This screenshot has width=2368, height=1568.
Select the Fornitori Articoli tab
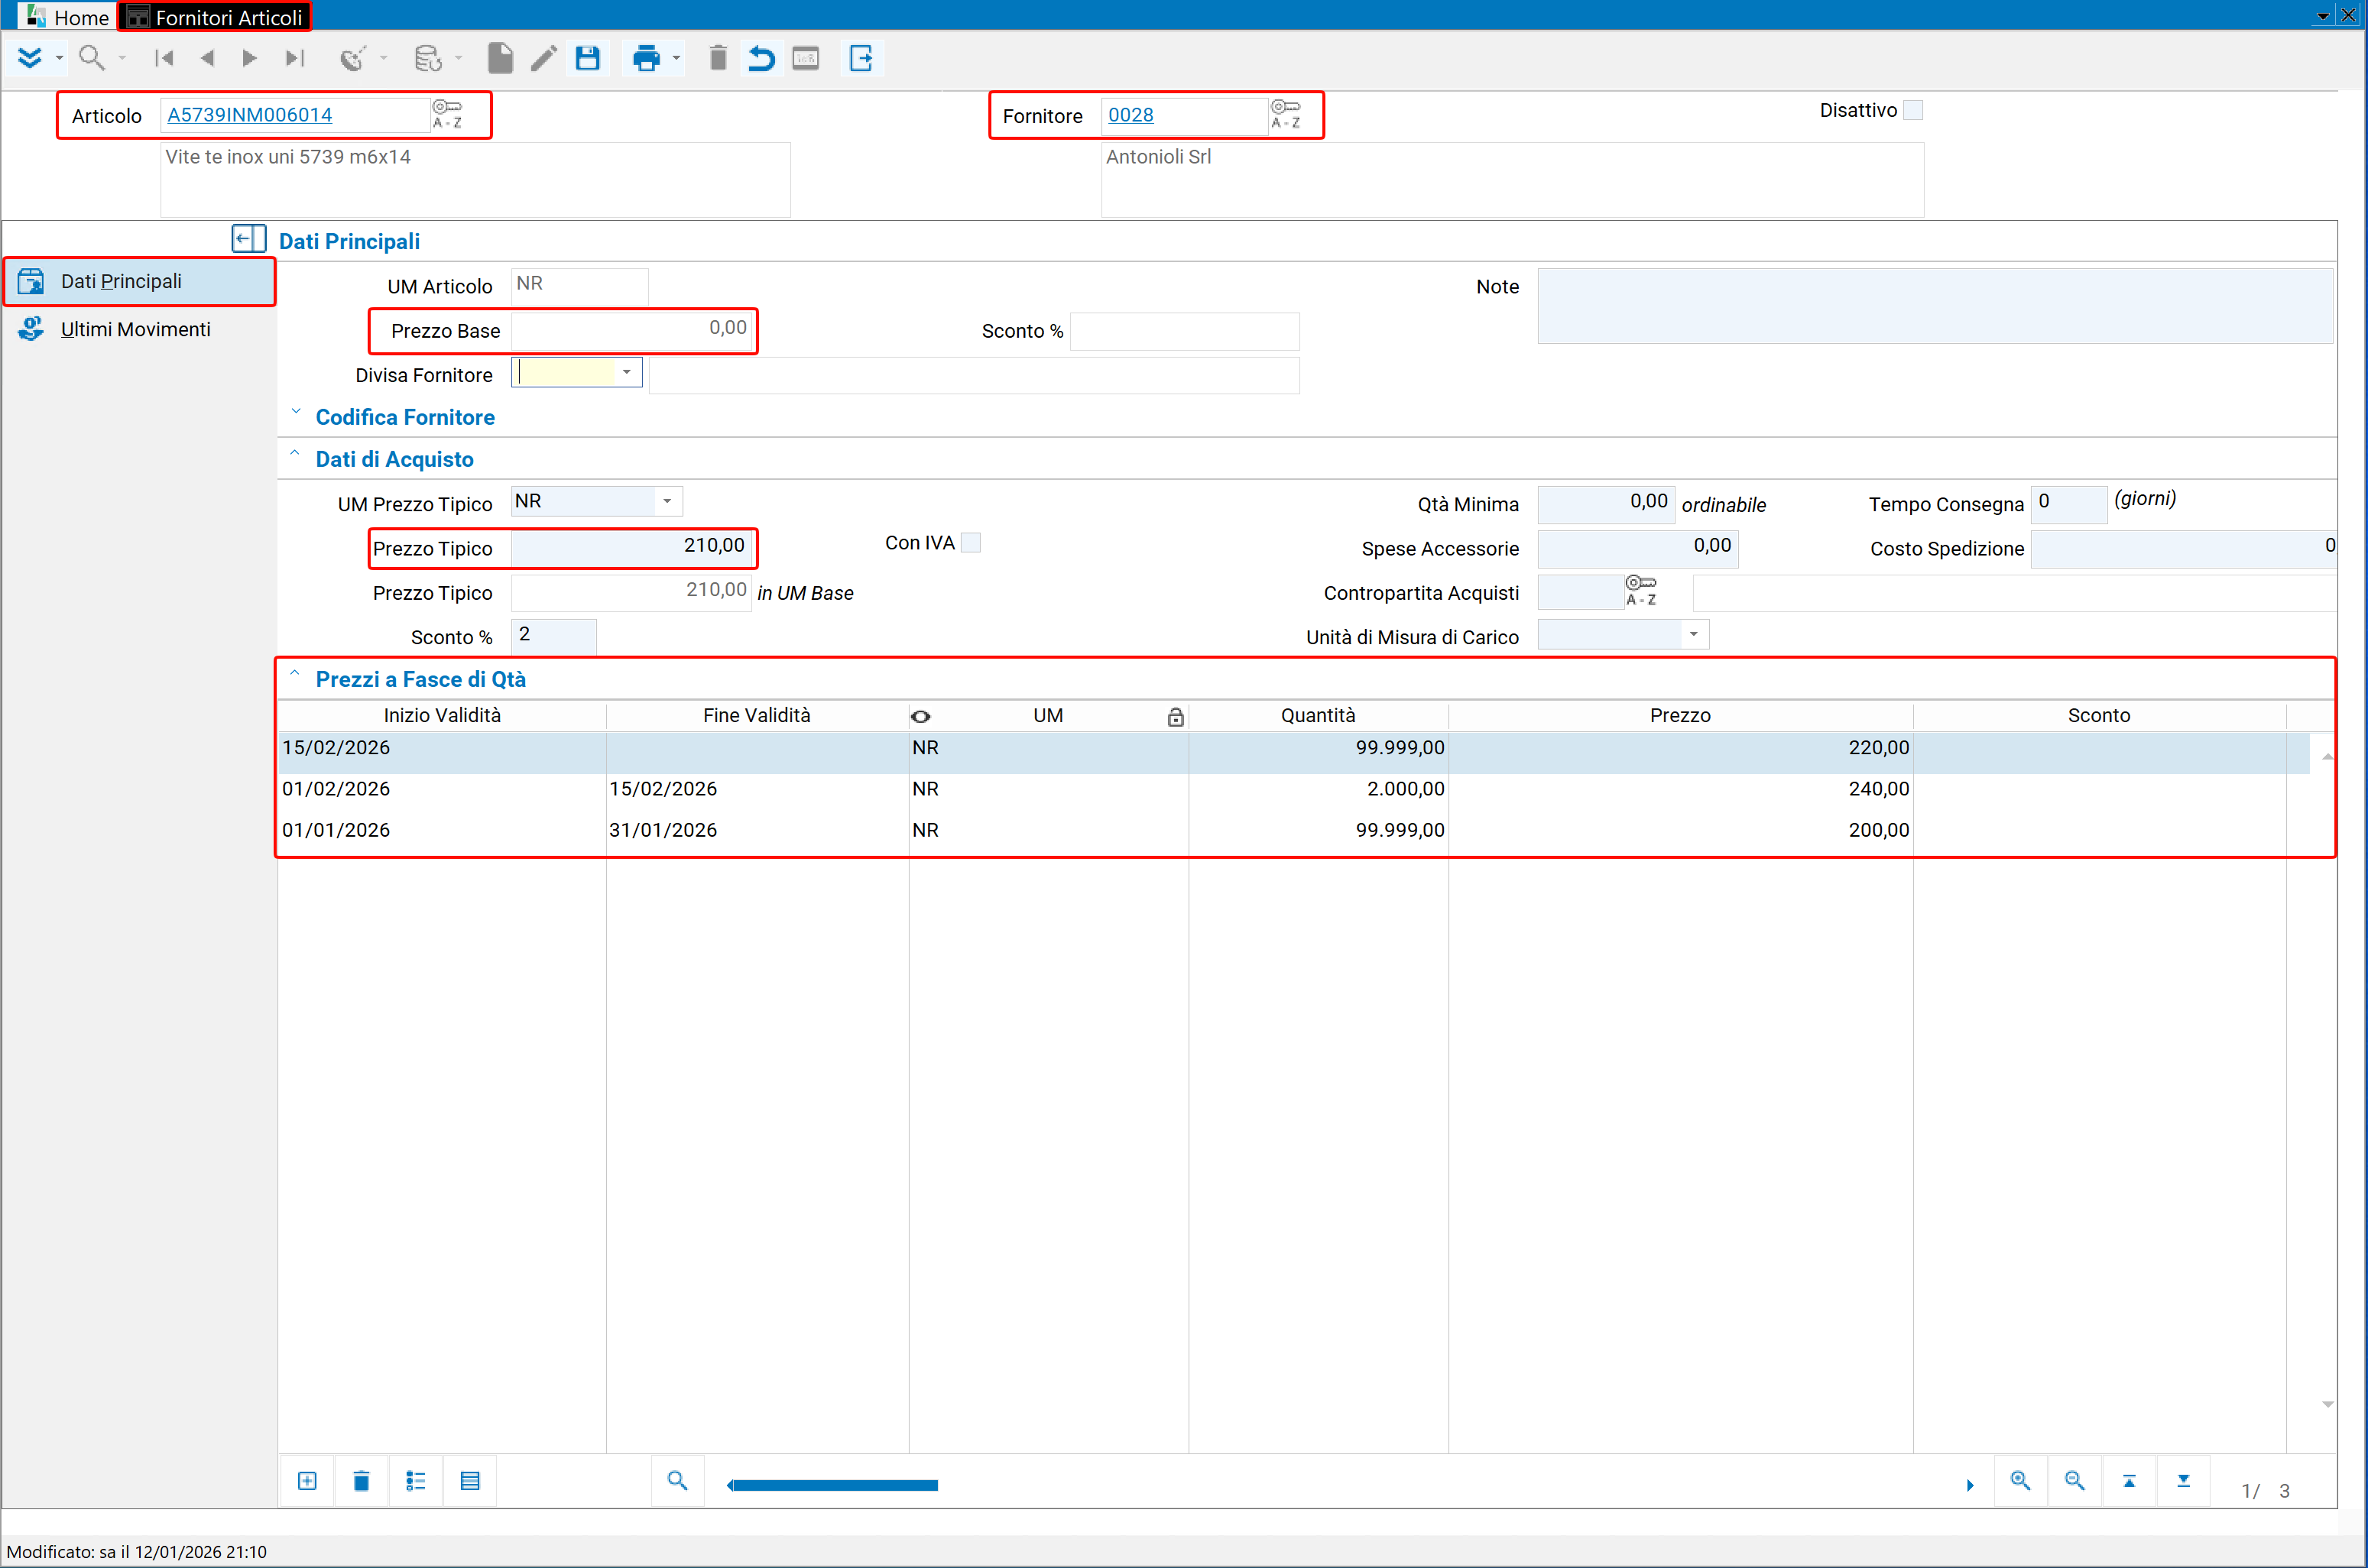pos(215,17)
